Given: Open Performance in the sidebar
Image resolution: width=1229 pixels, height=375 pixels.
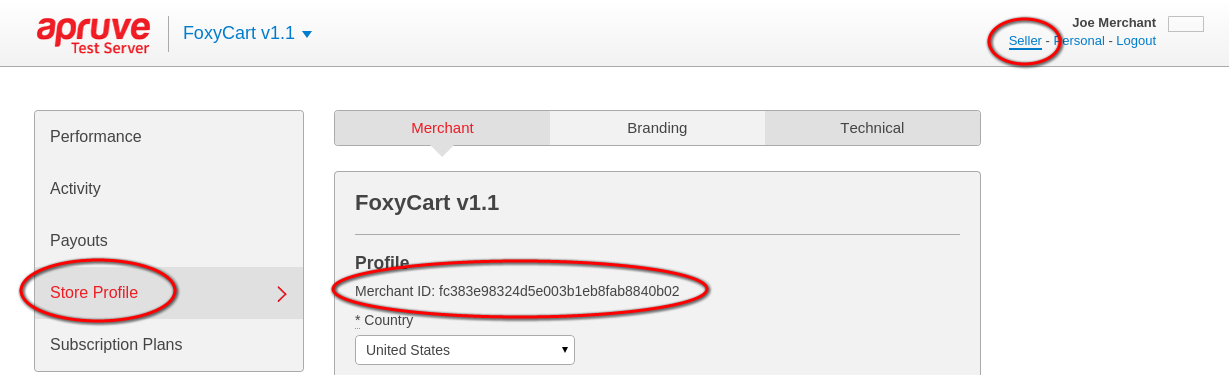Looking at the screenshot, I should coord(169,137).
